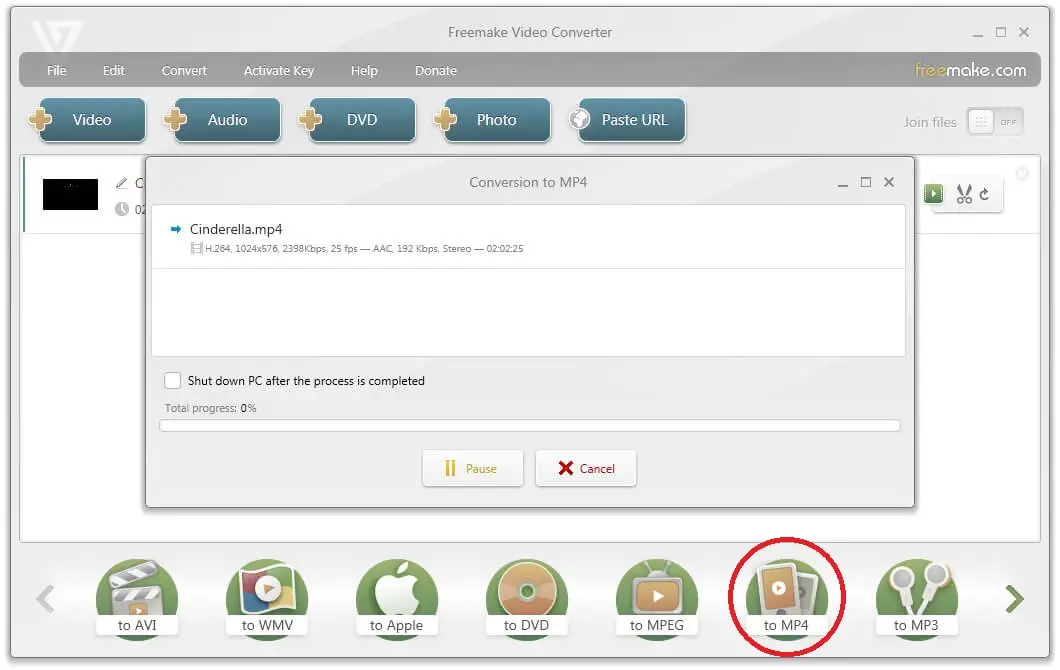Open the Edit menu

click(x=114, y=70)
